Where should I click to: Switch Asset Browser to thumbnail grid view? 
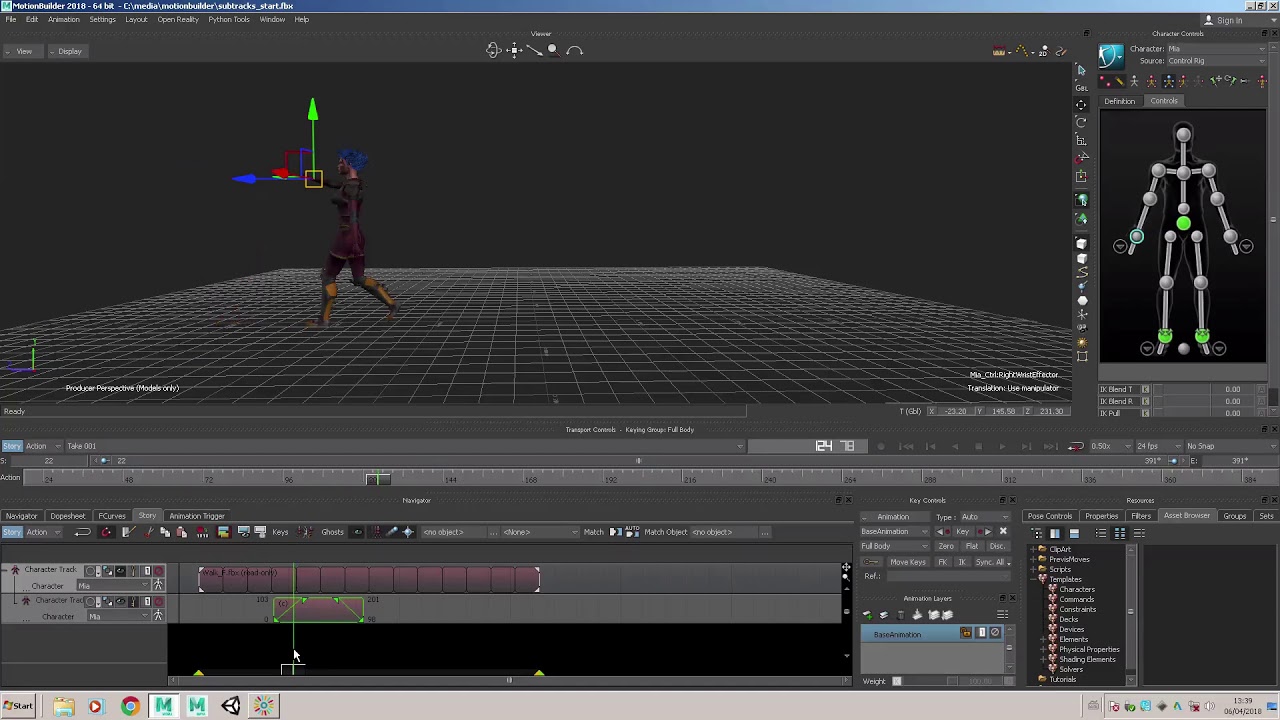(1120, 533)
